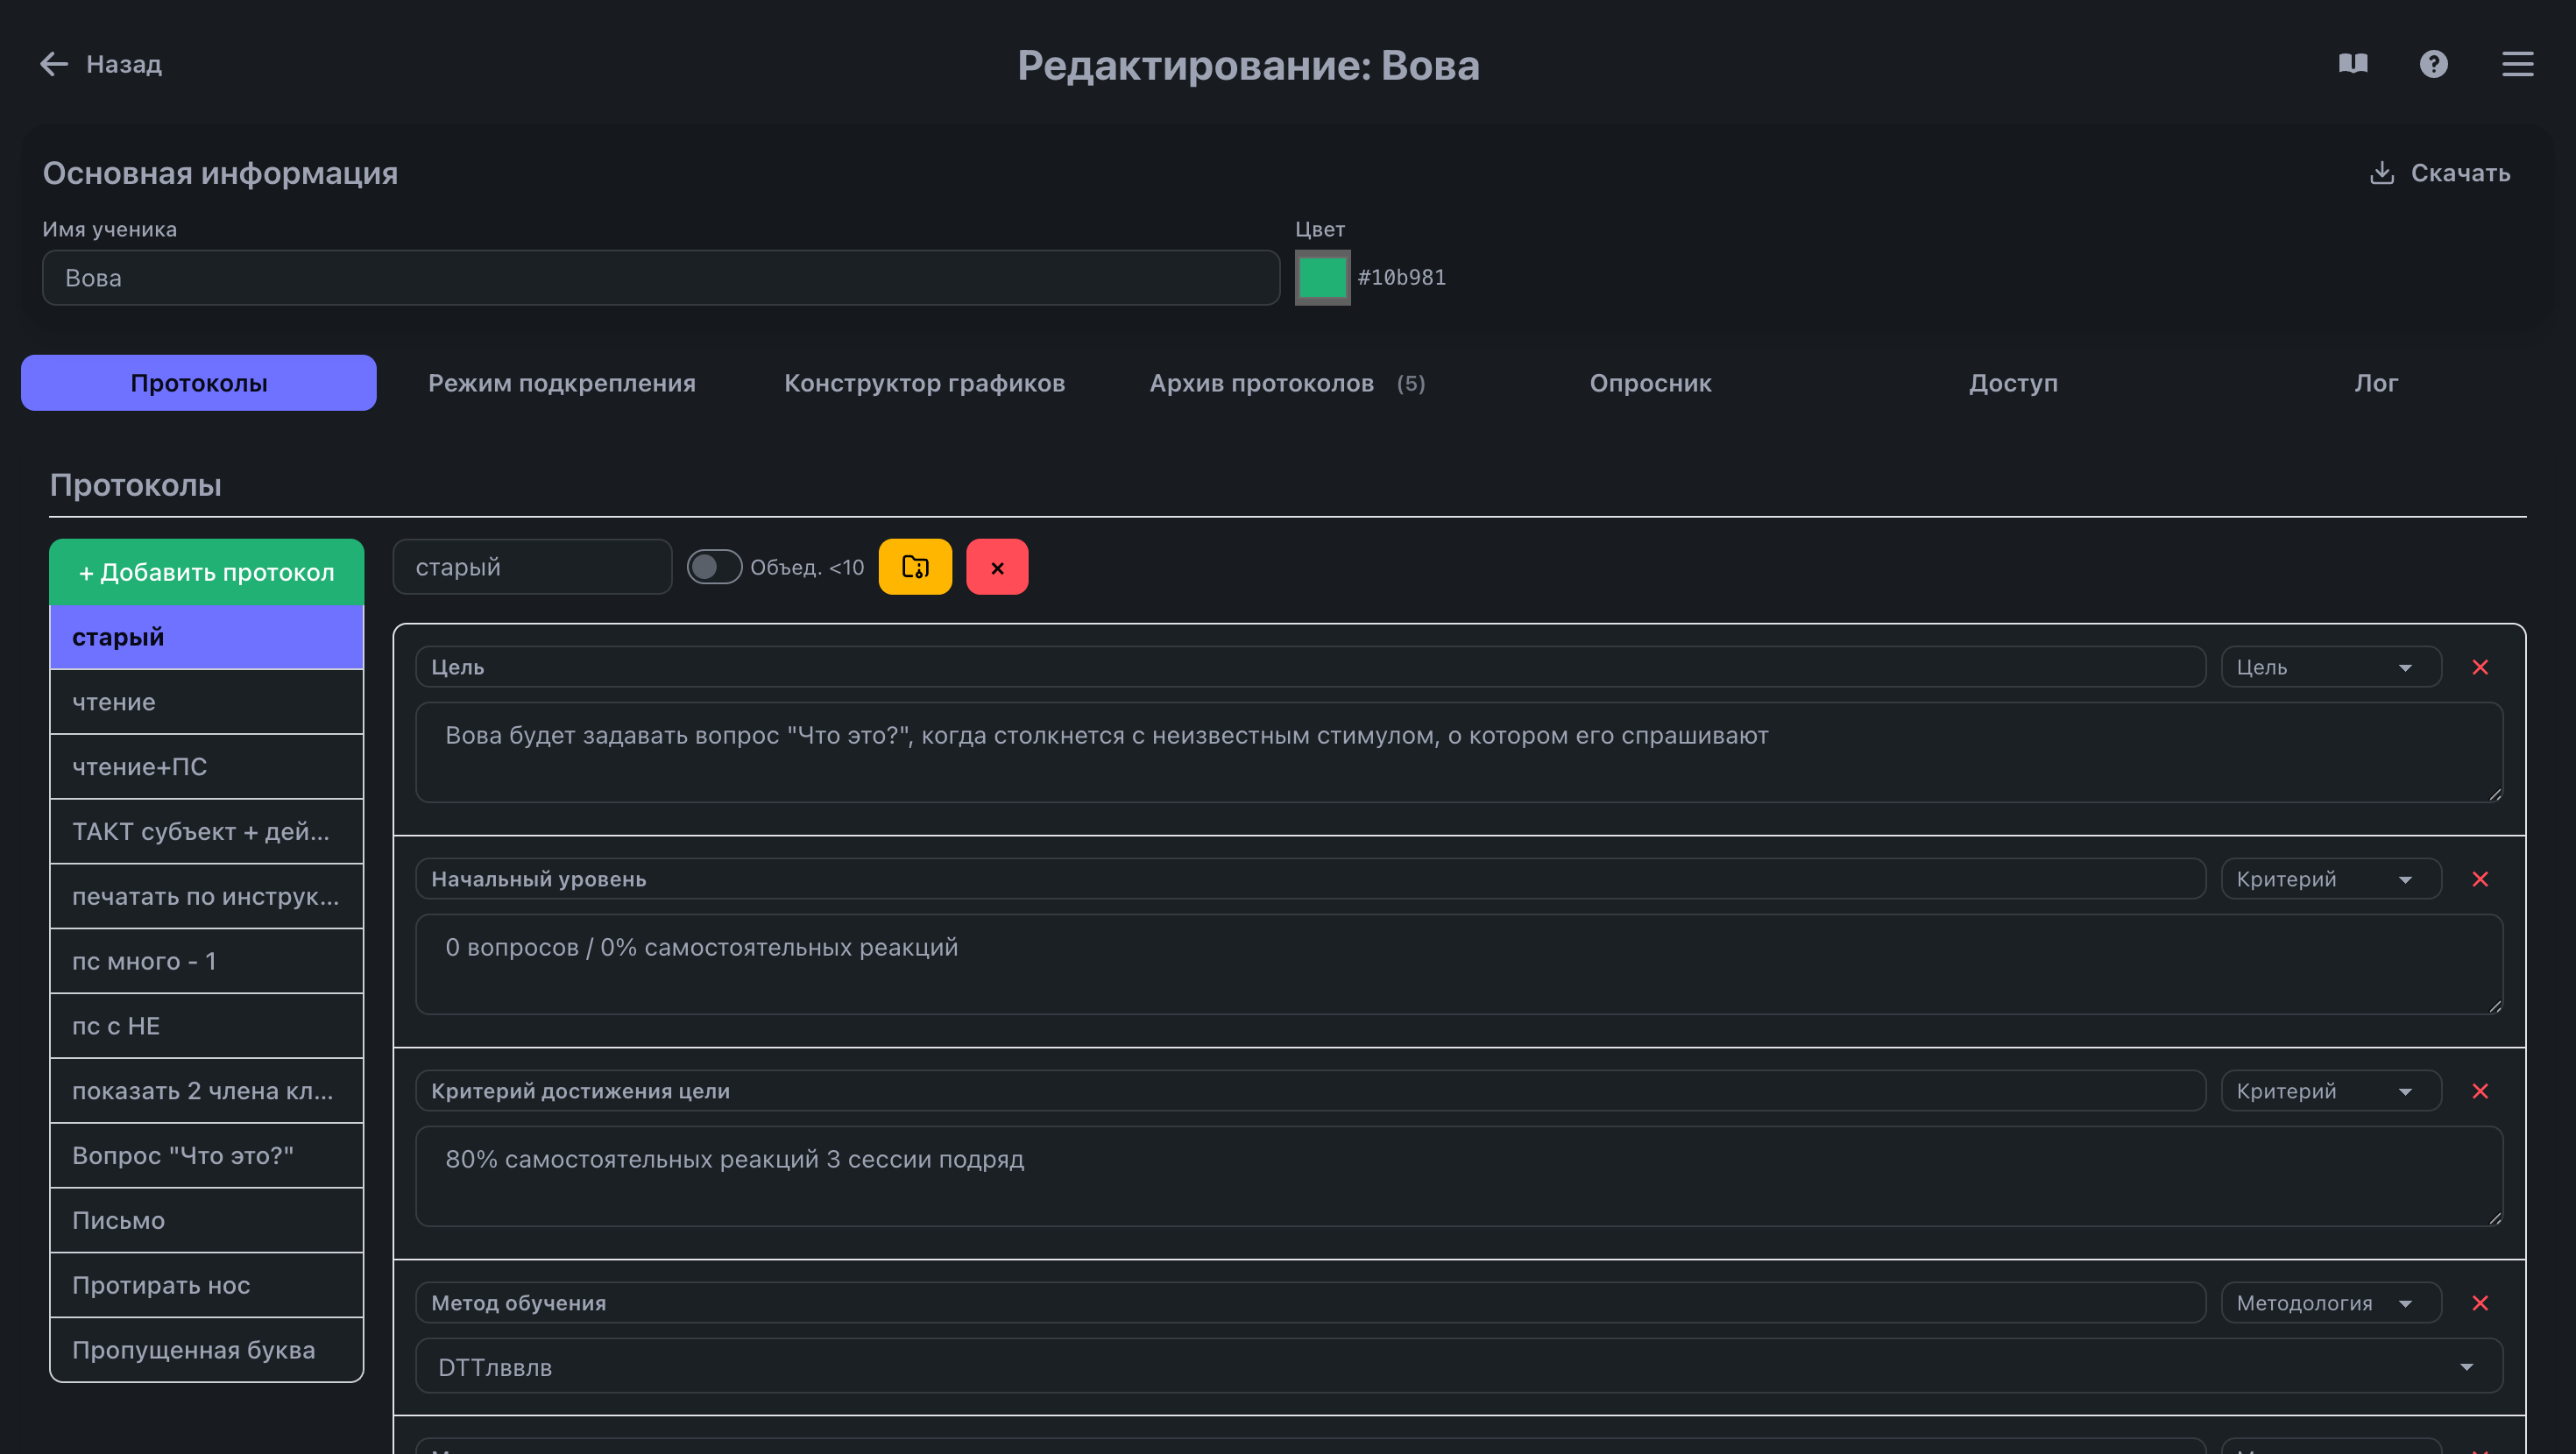Delete the Начальный уровень field
Image resolution: width=2576 pixels, height=1454 pixels.
tap(2480, 879)
